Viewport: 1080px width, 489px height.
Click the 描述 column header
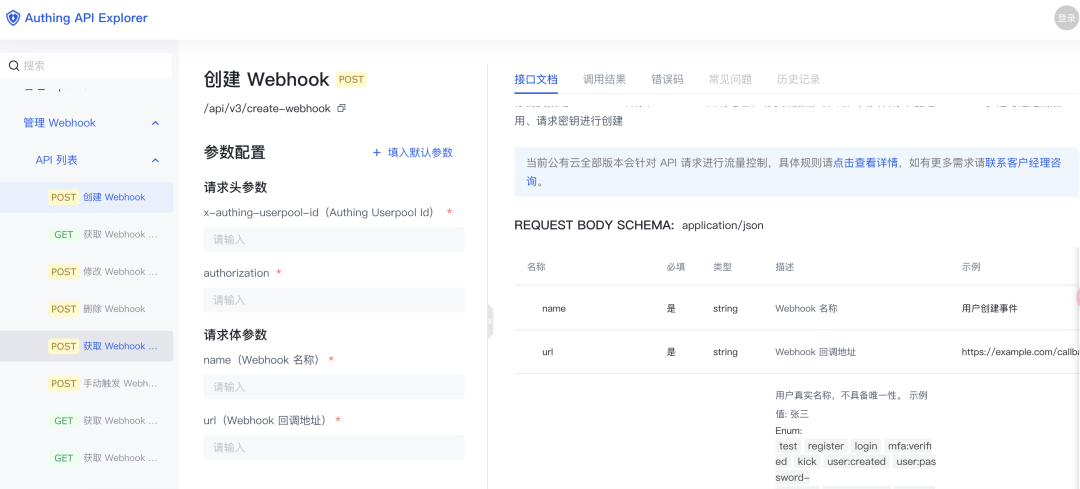click(x=785, y=267)
